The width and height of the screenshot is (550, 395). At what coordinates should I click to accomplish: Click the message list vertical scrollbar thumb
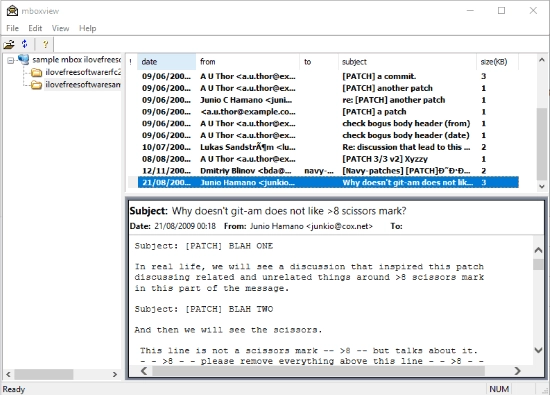coord(542,144)
